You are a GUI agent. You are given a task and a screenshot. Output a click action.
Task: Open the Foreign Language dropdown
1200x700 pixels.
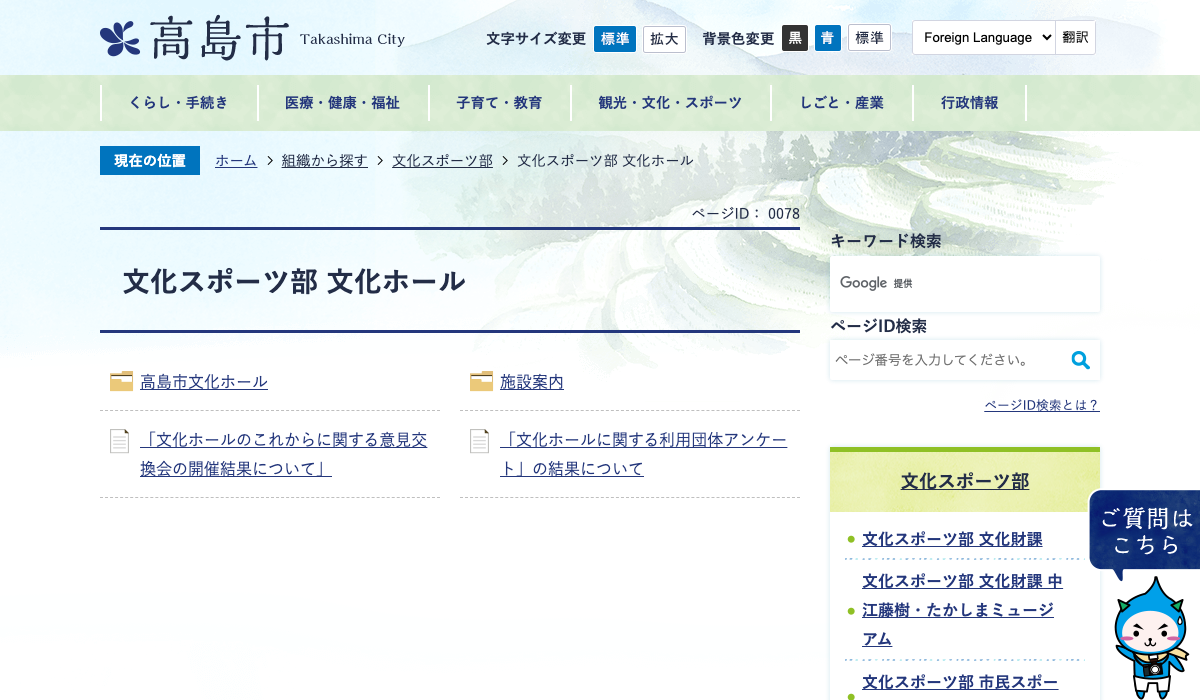pos(984,37)
